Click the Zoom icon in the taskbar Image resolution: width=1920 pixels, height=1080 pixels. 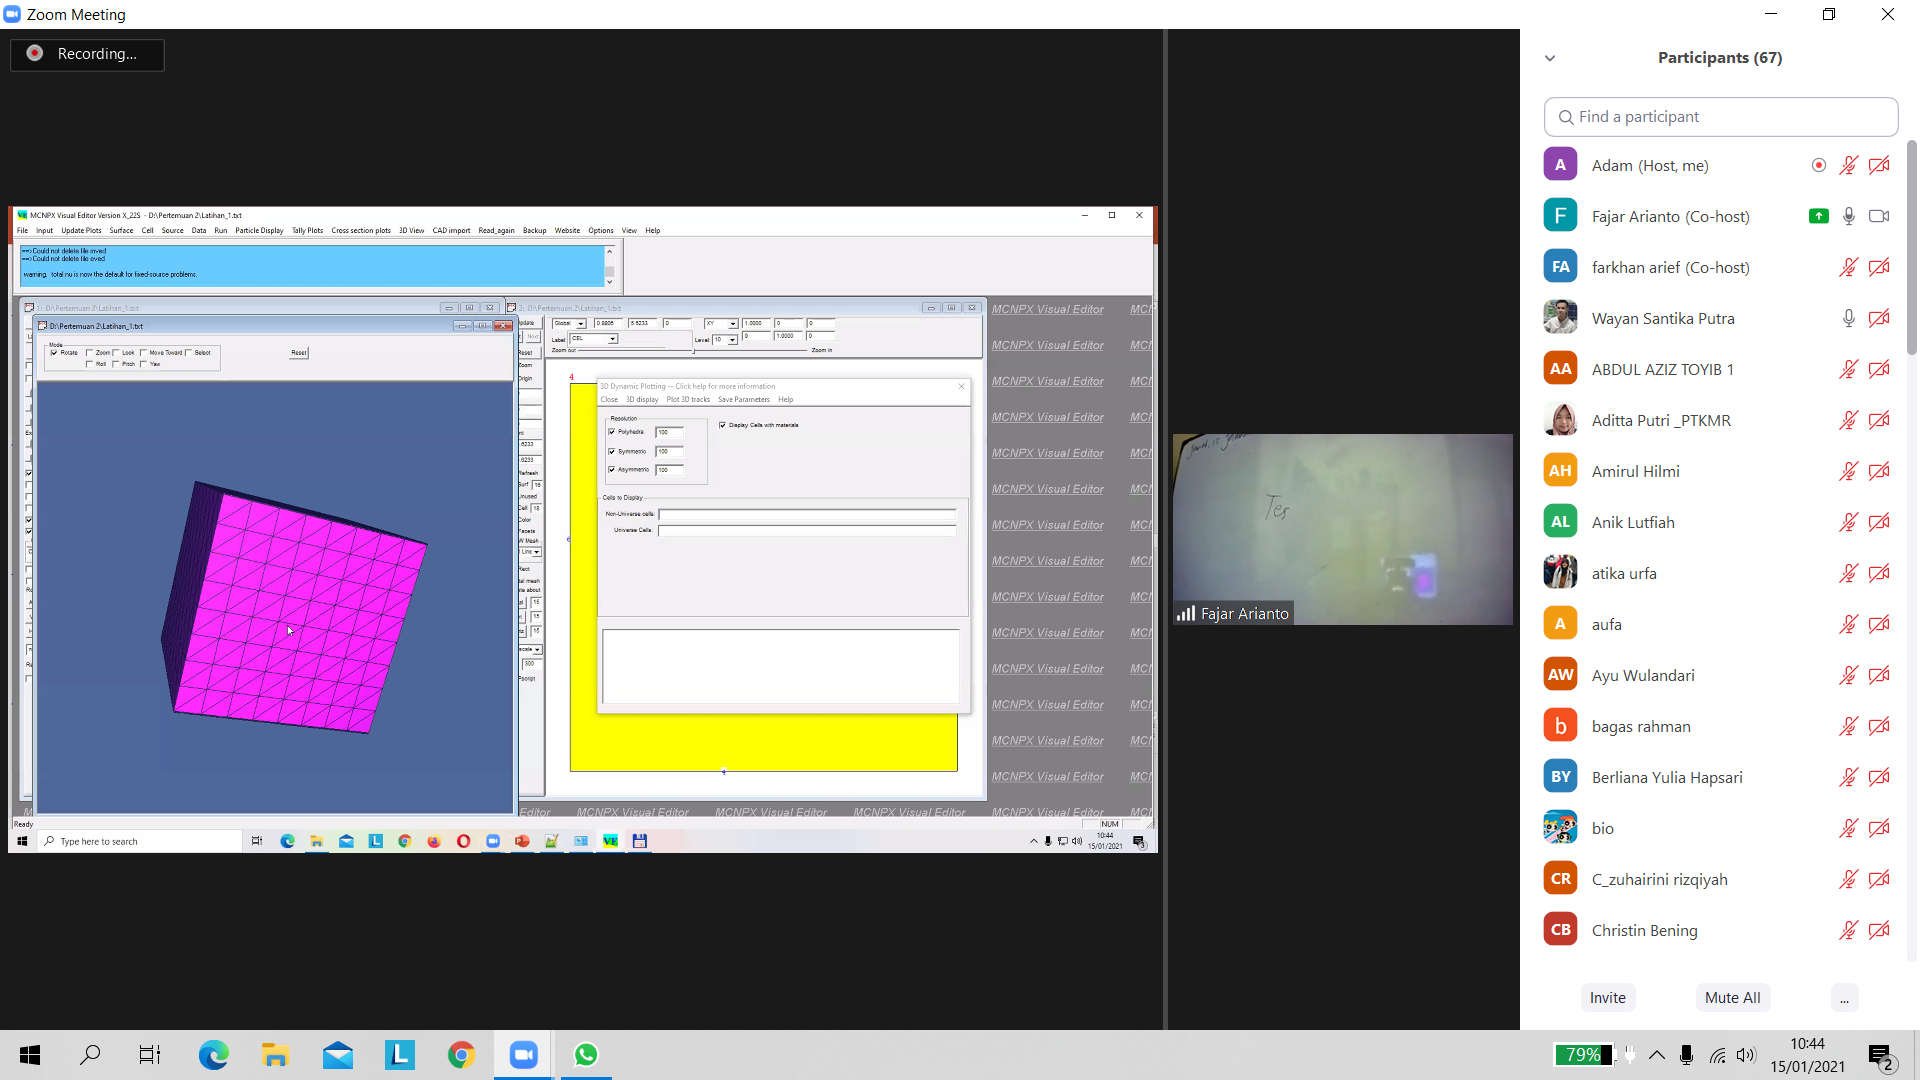click(x=523, y=1055)
